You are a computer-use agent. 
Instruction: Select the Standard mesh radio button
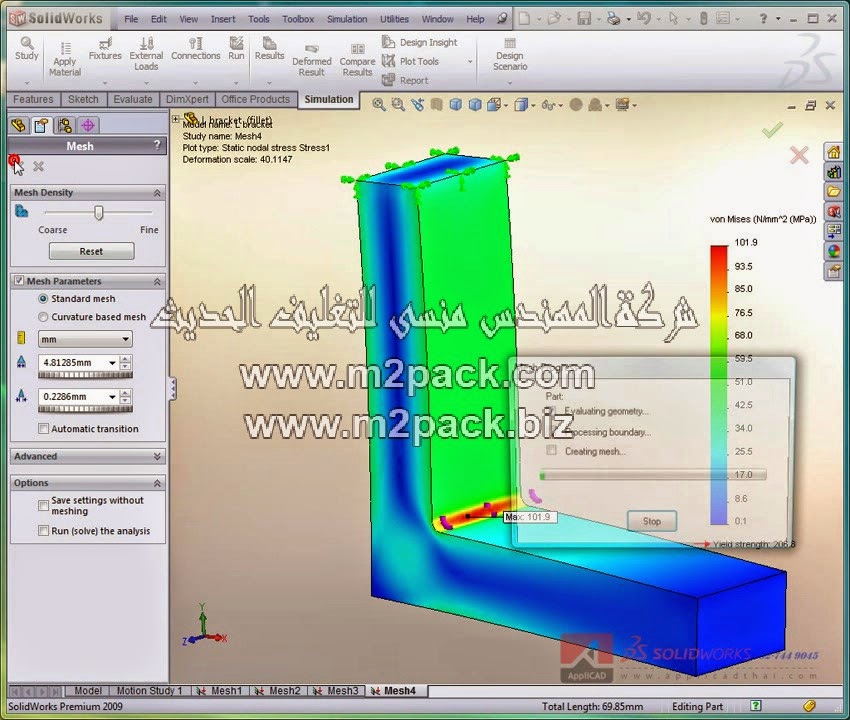pos(43,299)
